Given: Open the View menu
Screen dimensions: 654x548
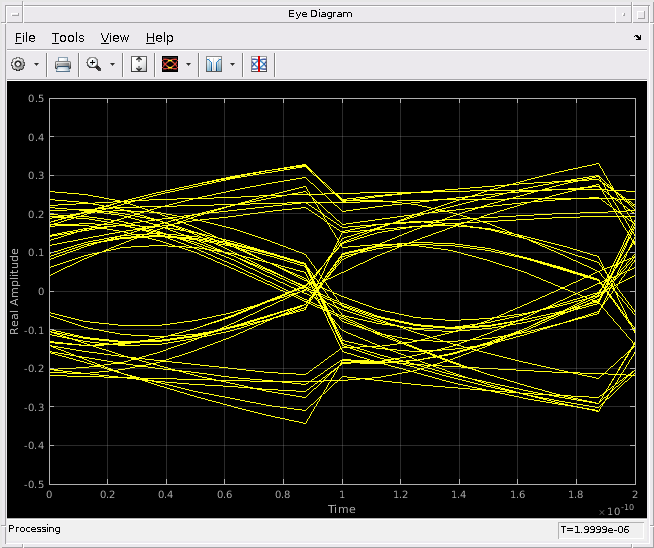Looking at the screenshot, I should [115, 37].
